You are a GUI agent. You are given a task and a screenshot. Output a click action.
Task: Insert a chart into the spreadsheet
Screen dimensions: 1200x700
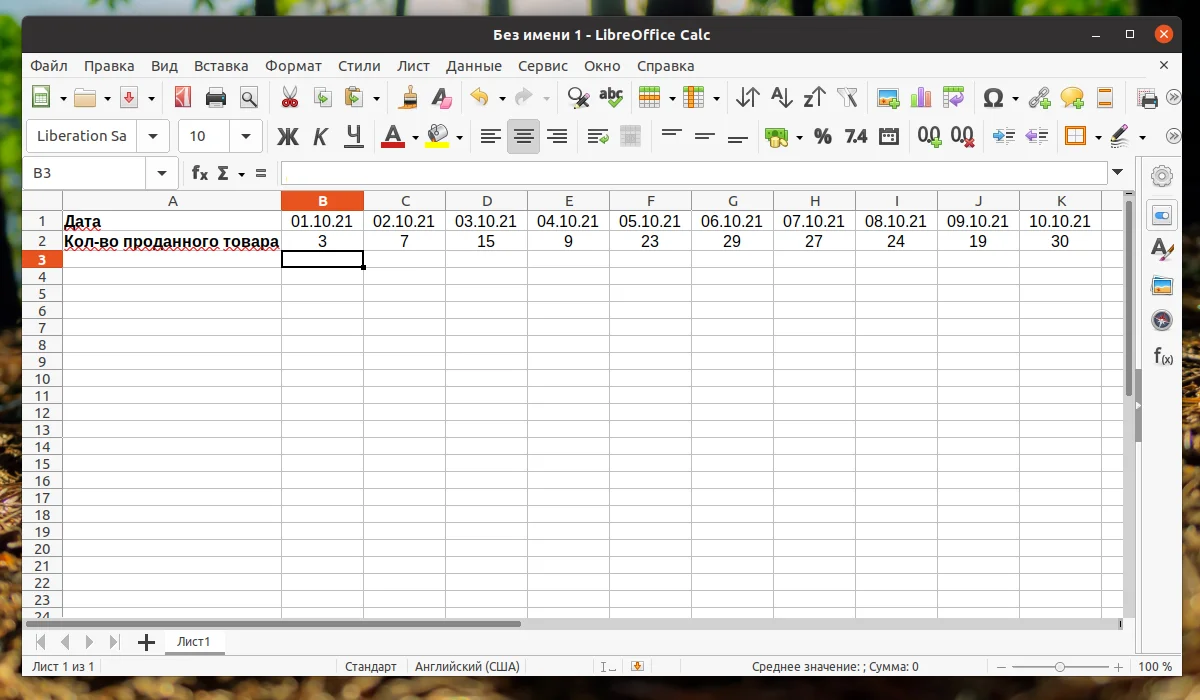919,97
